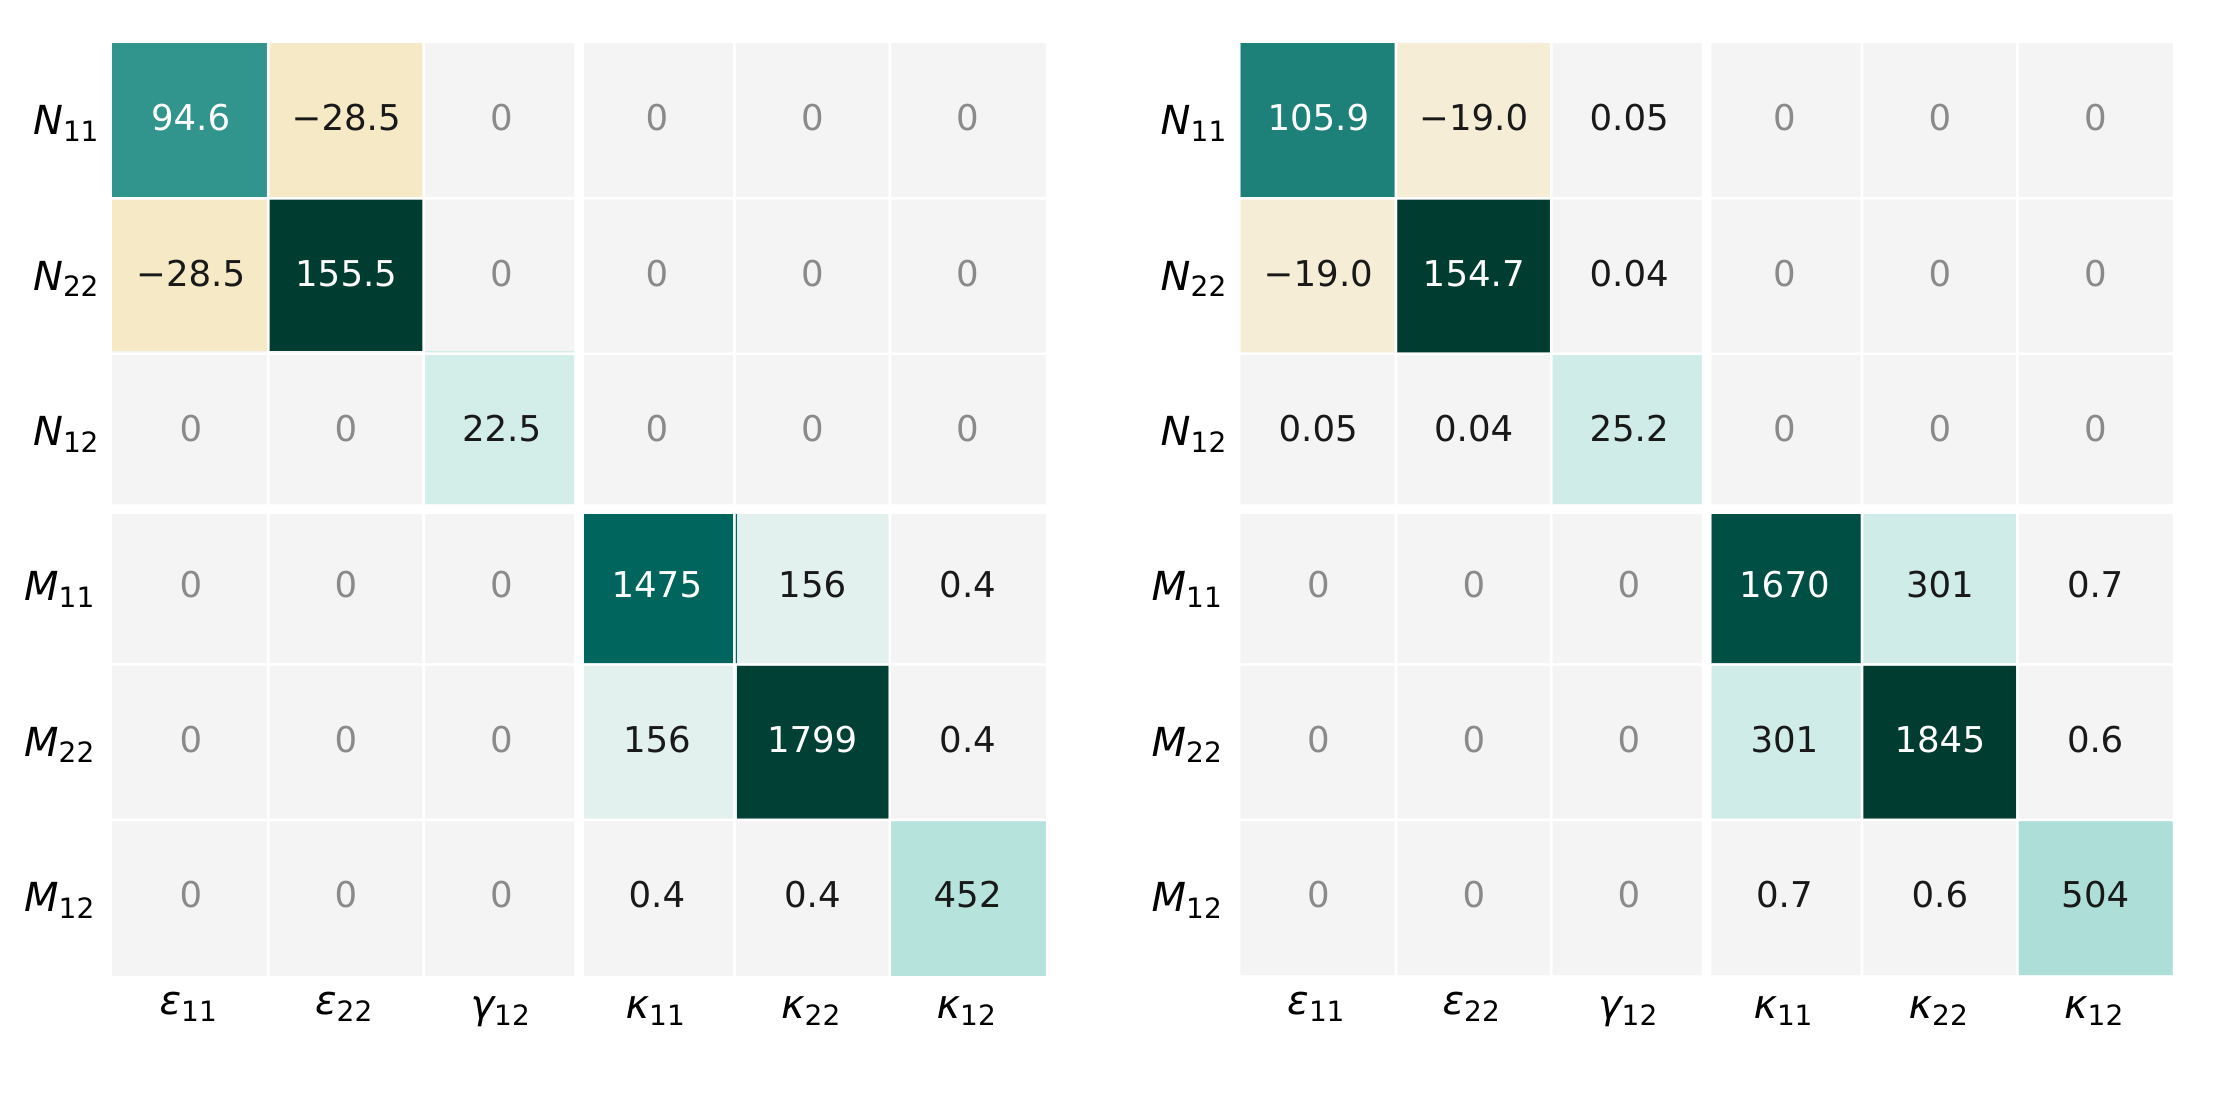Screen dimensions: 2216x1095
Task: Click the 25.2 cell in right matrix
Action: click(1627, 430)
